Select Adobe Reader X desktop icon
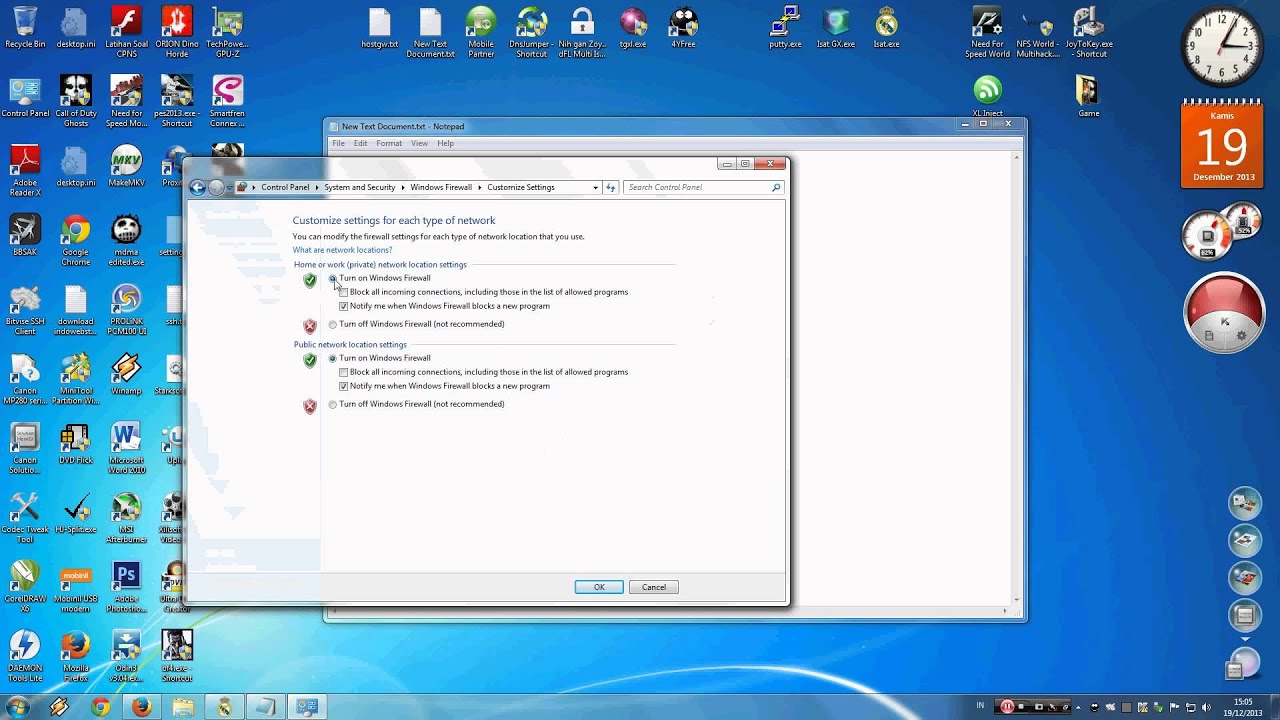Screen dimensions: 1280x720 coord(25,171)
